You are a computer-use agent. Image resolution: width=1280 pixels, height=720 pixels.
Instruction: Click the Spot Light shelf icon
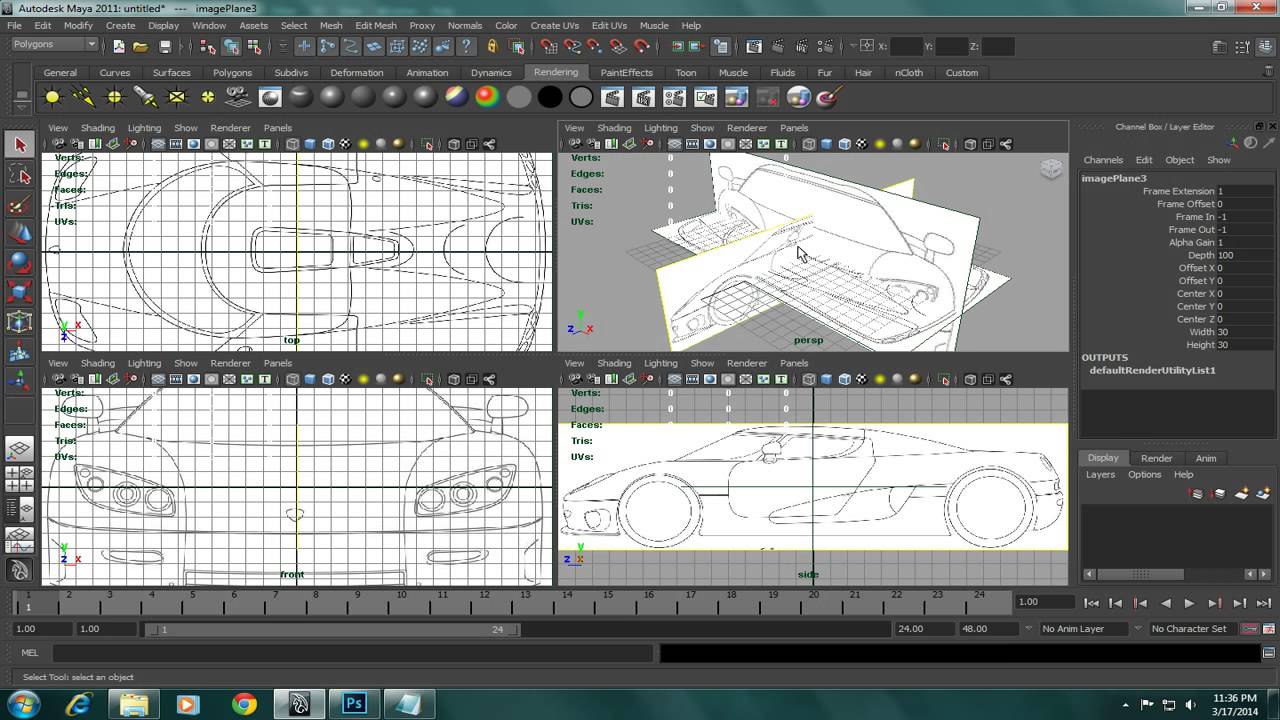click(145, 97)
